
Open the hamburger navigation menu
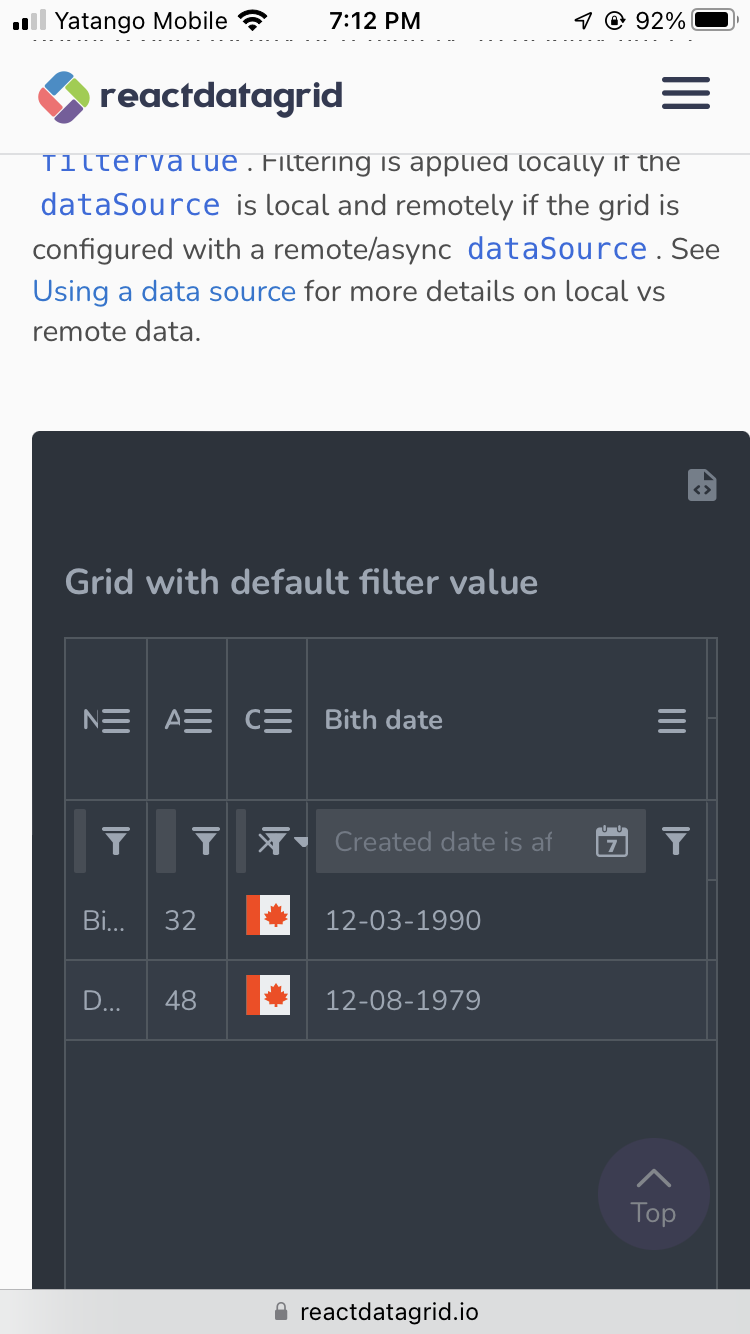tap(686, 95)
